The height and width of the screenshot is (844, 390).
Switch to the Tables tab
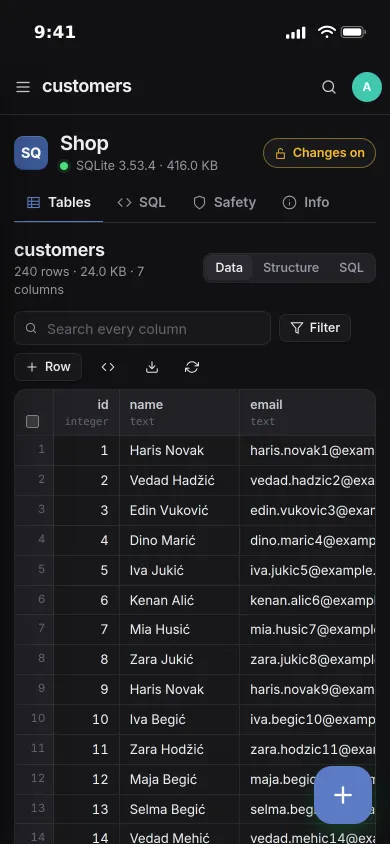59,202
